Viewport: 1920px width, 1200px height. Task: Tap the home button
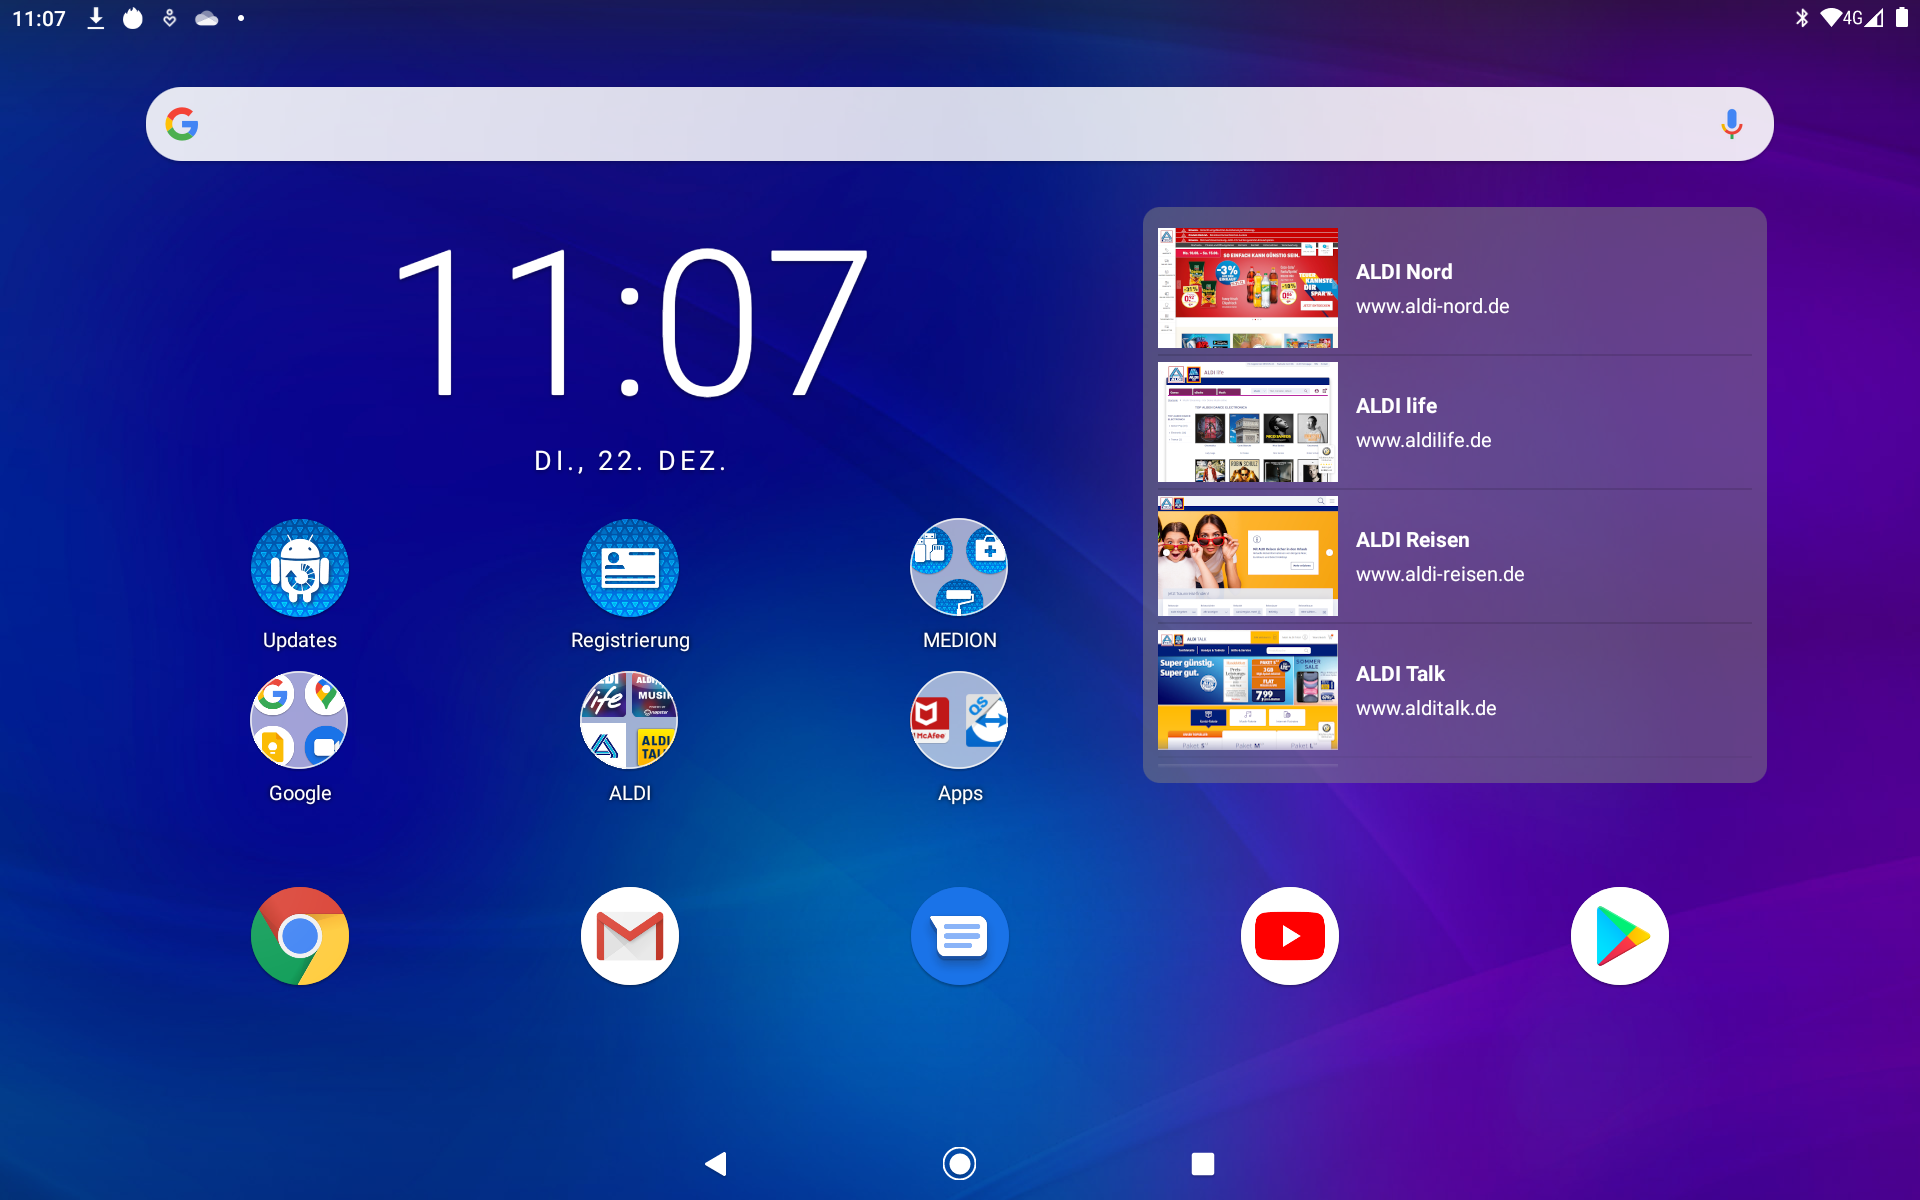pos(959,1159)
